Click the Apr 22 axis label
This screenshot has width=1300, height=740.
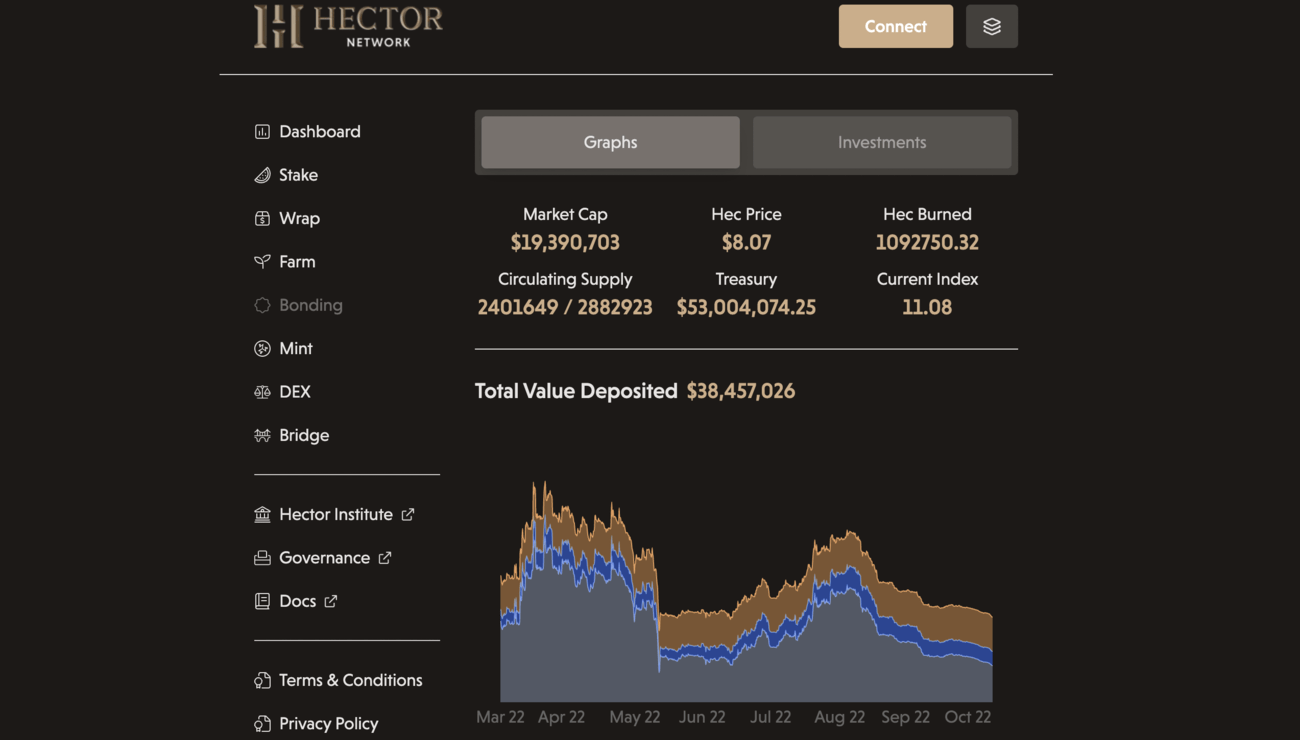(561, 717)
